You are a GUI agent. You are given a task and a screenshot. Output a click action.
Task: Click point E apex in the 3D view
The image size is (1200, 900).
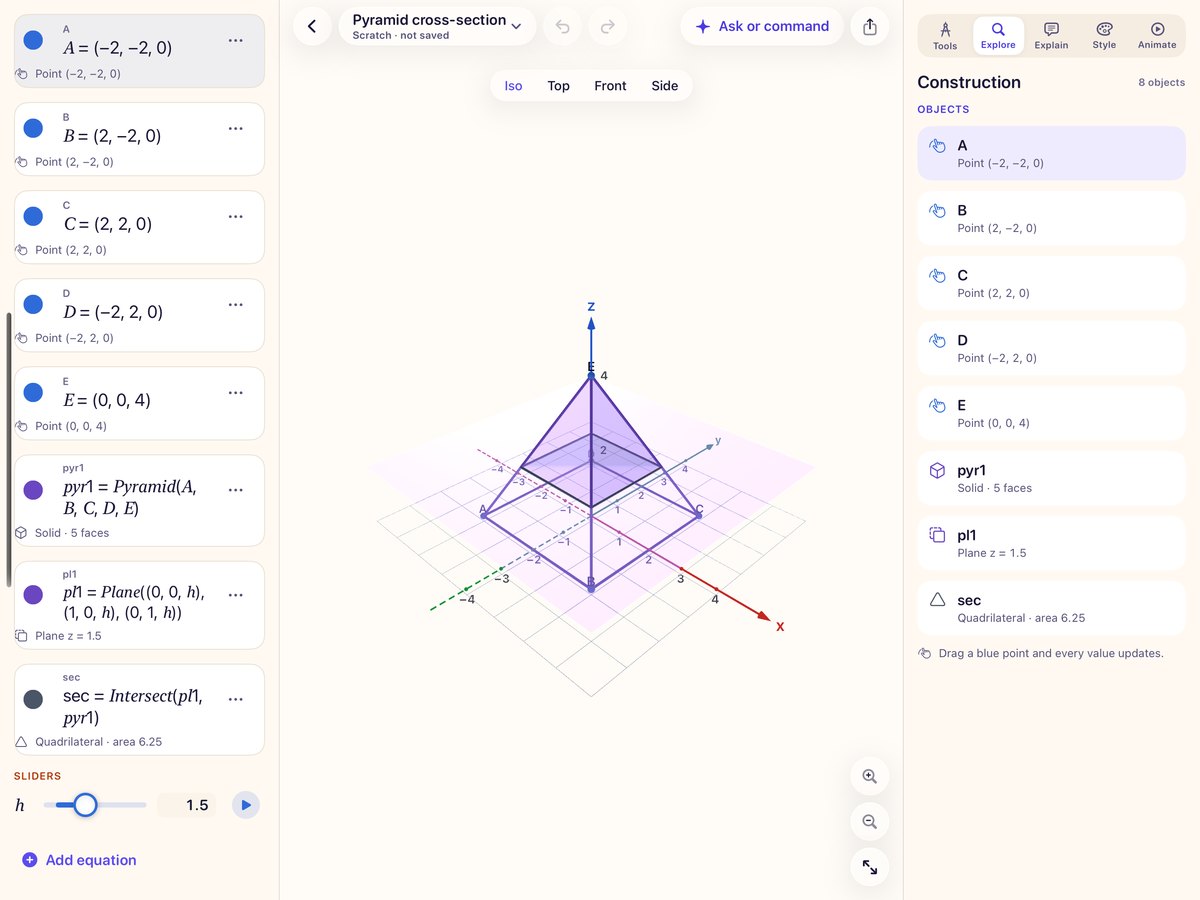tap(591, 375)
